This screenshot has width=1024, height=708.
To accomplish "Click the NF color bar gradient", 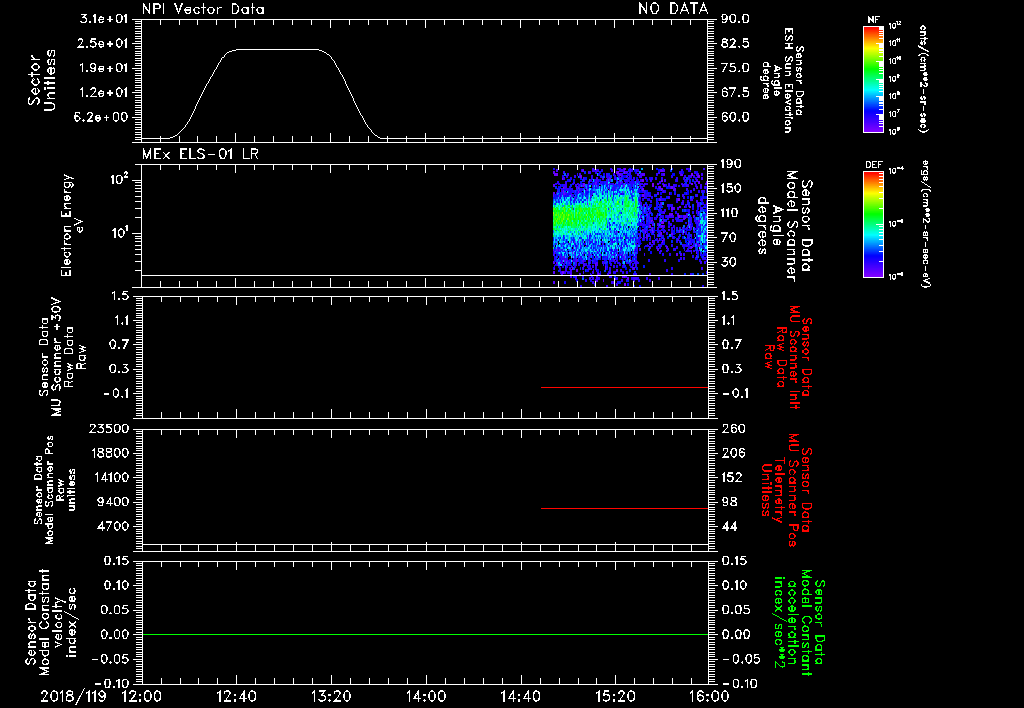I will [x=873, y=78].
